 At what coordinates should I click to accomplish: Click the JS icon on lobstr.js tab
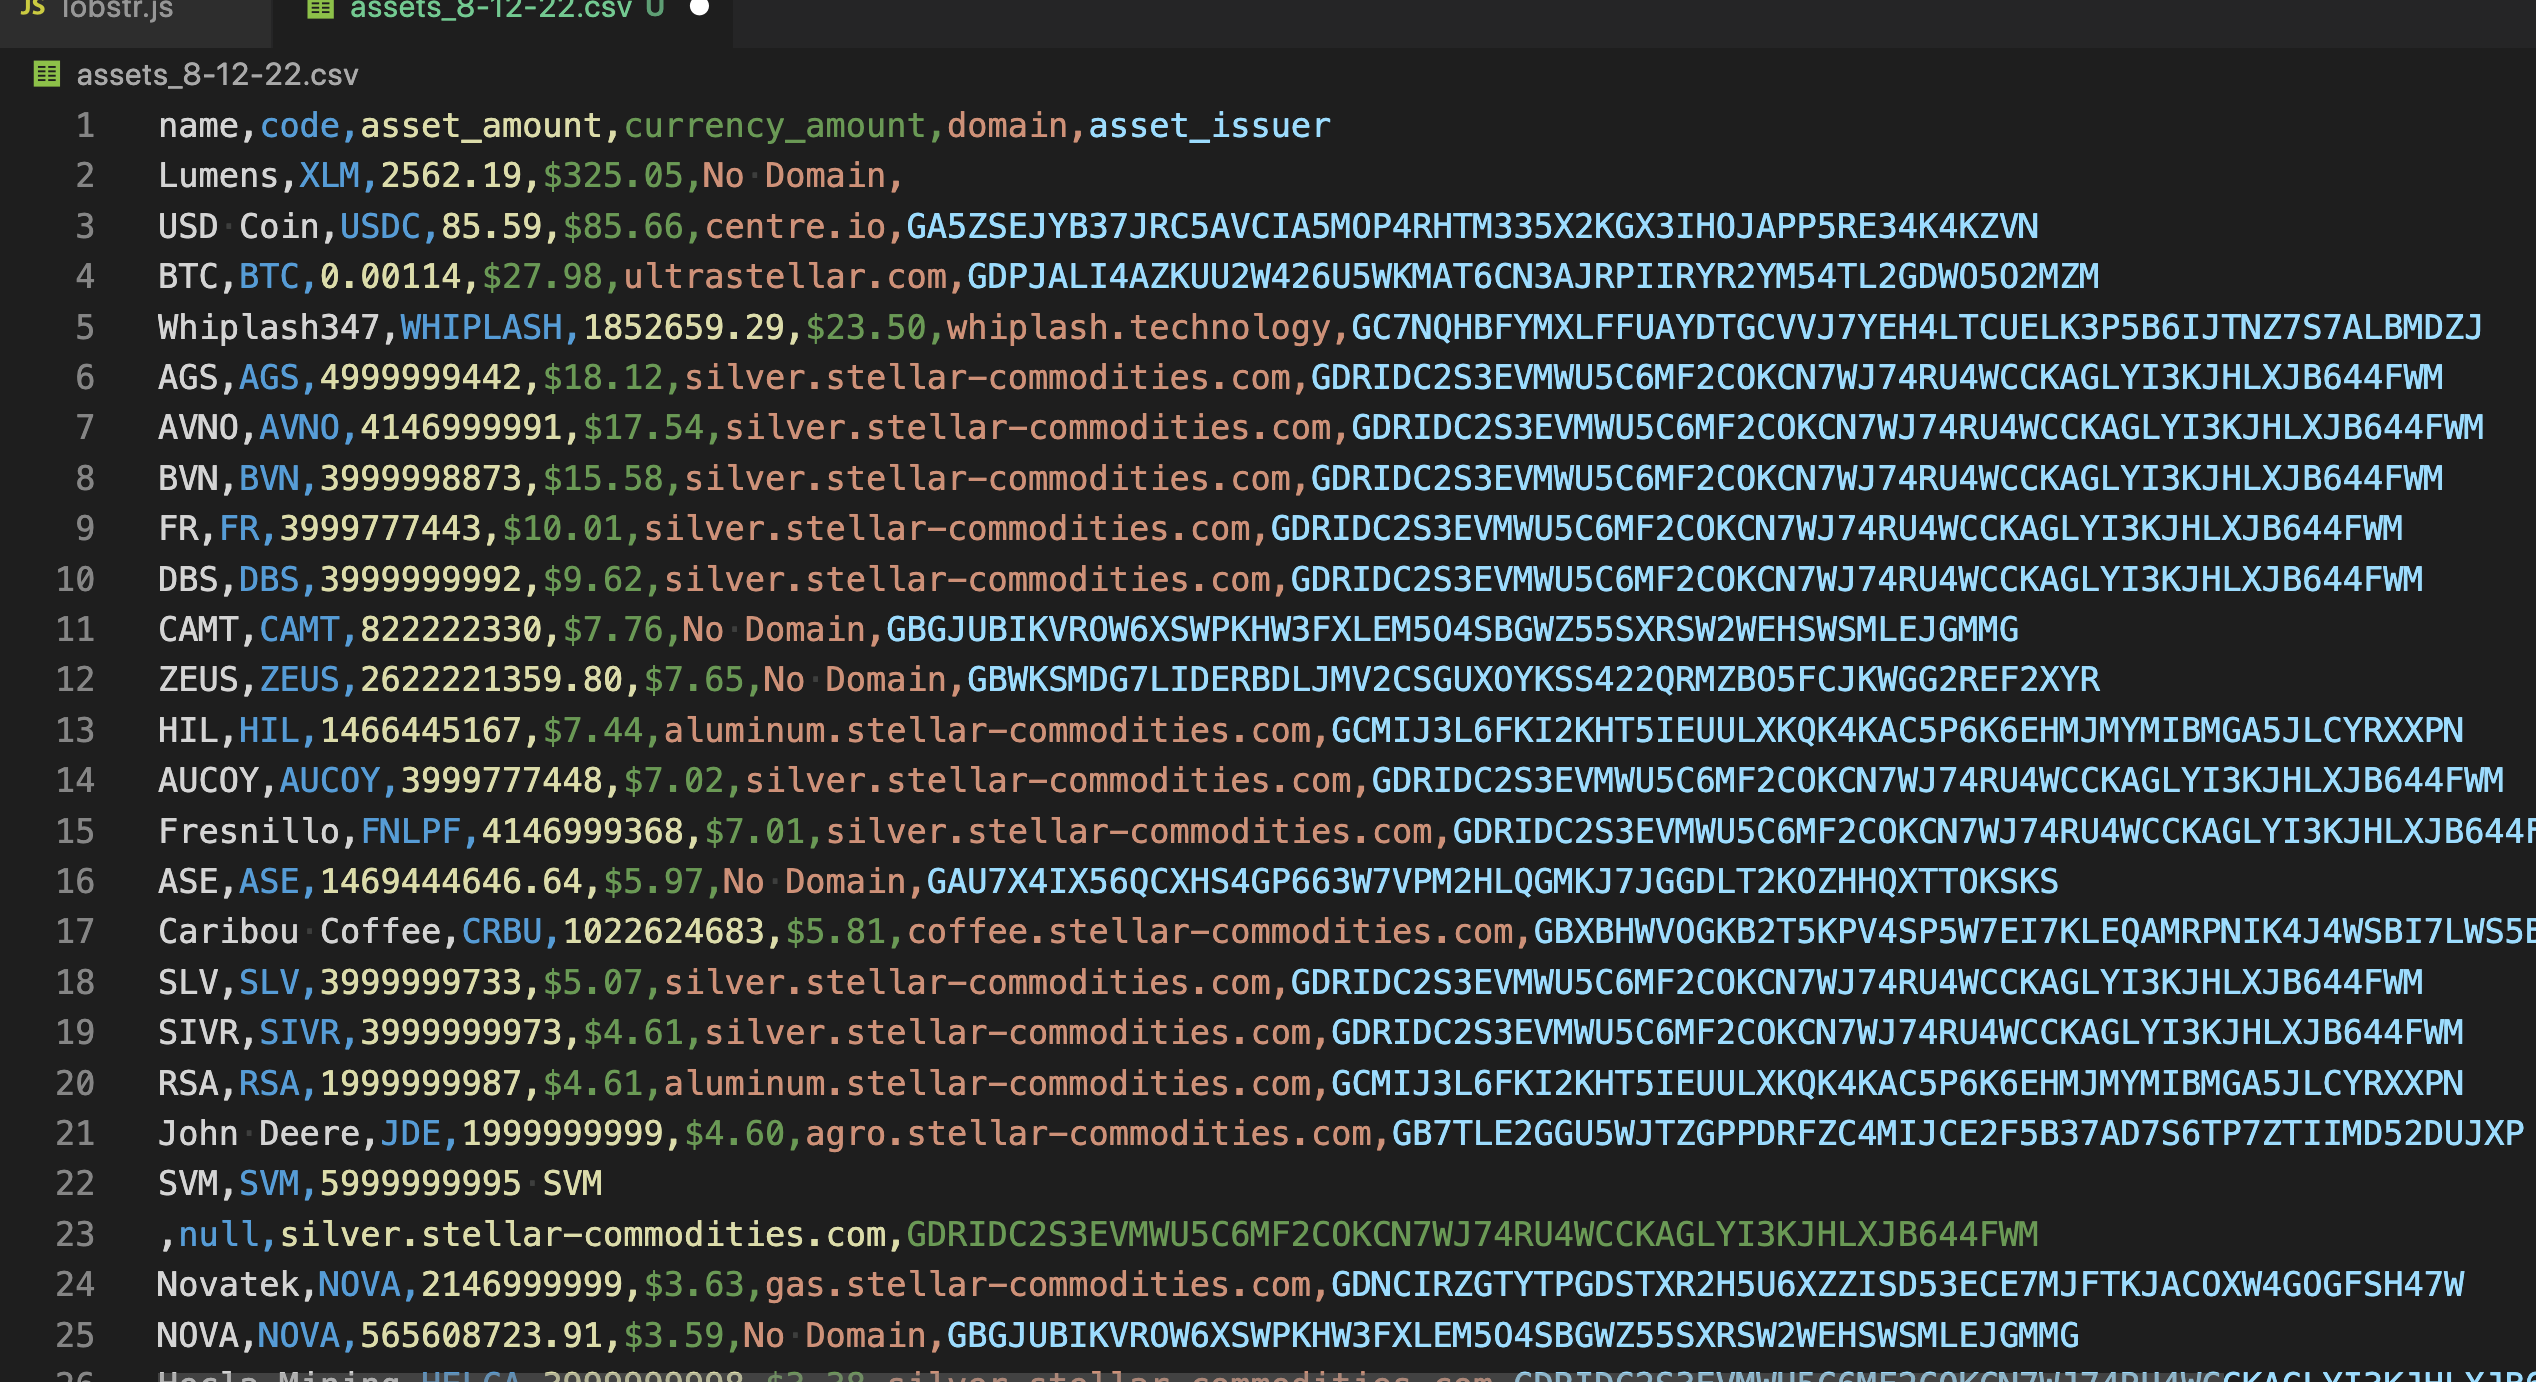click(32, 8)
